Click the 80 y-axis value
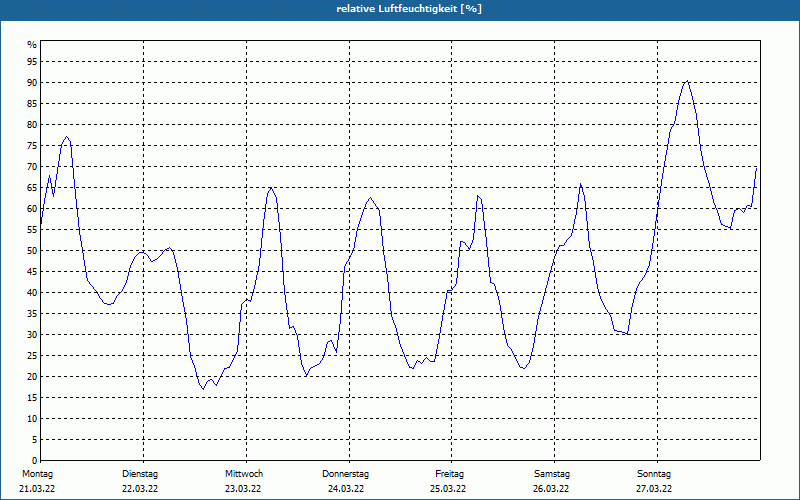Image resolution: width=800 pixels, height=500 pixels. pos(32,124)
